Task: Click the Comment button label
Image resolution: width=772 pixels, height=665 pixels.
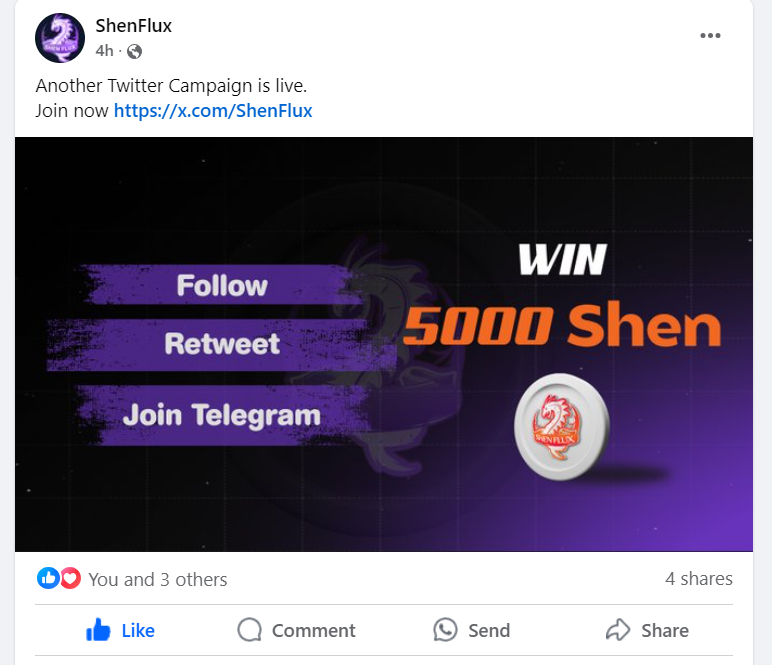Action: [x=314, y=631]
